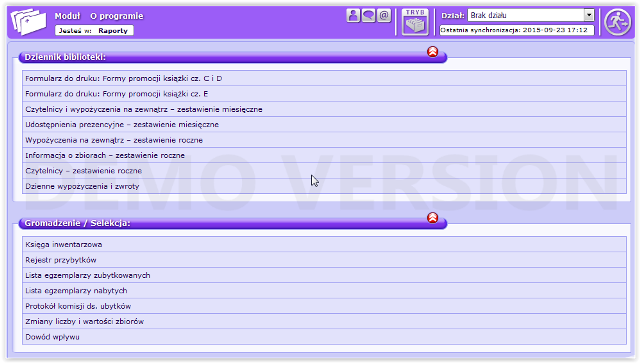Open Informacja o zbiorach annual report
This screenshot has width=640, height=363.
[324, 155]
